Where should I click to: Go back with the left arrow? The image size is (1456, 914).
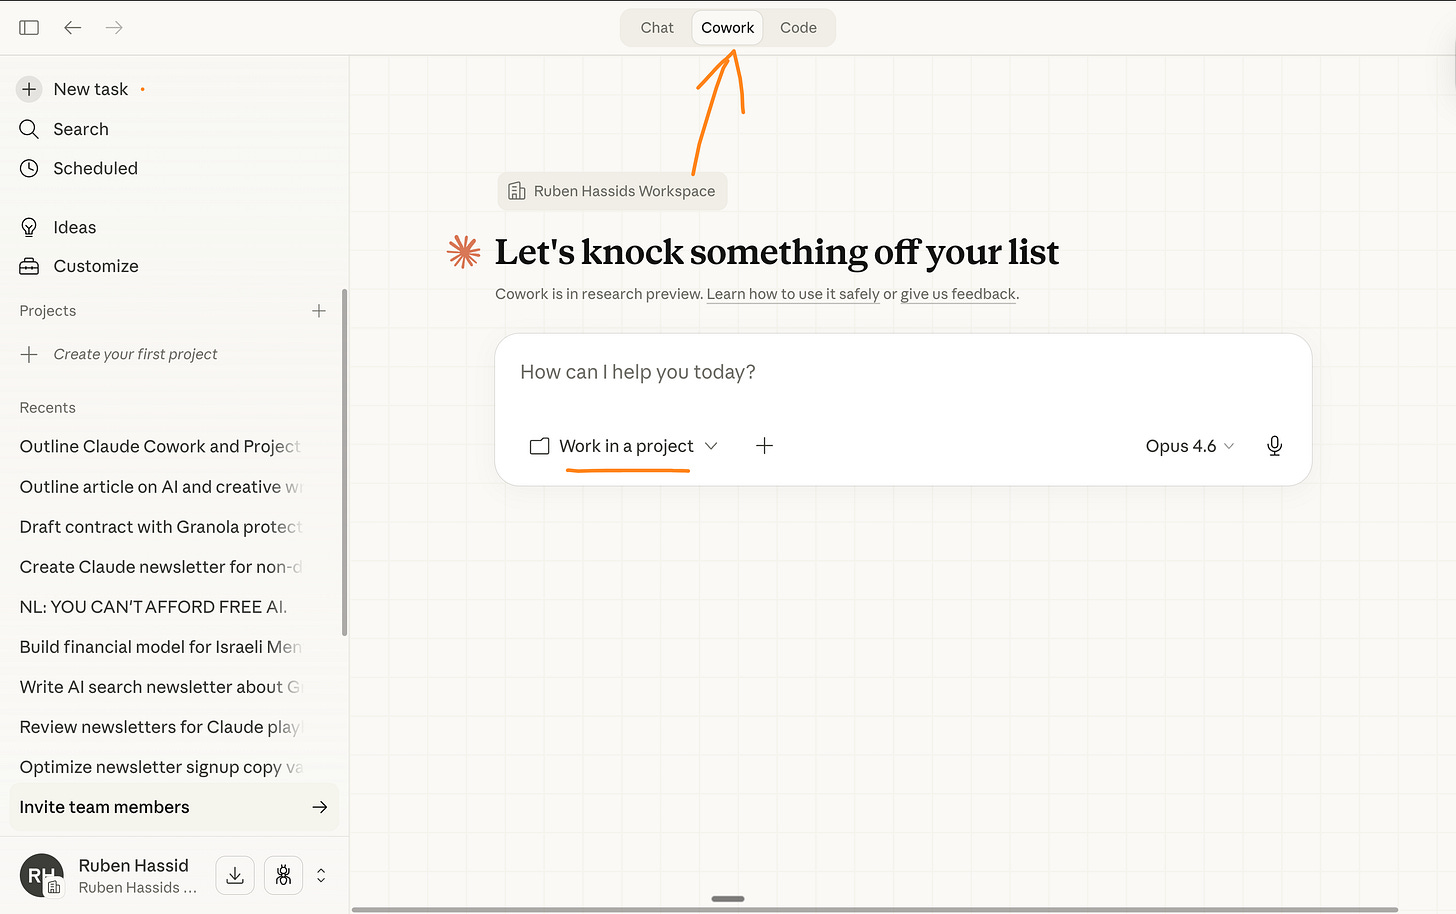(x=72, y=28)
